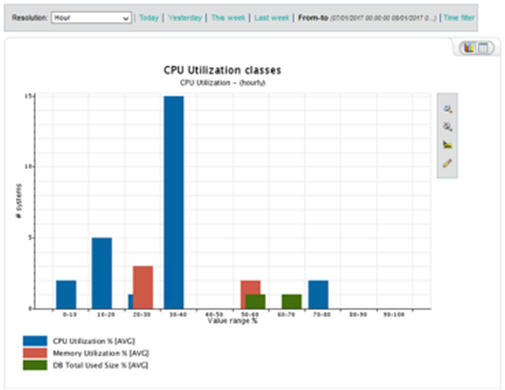Open the Time filter option
This screenshot has height=390, width=505.
[x=459, y=18]
